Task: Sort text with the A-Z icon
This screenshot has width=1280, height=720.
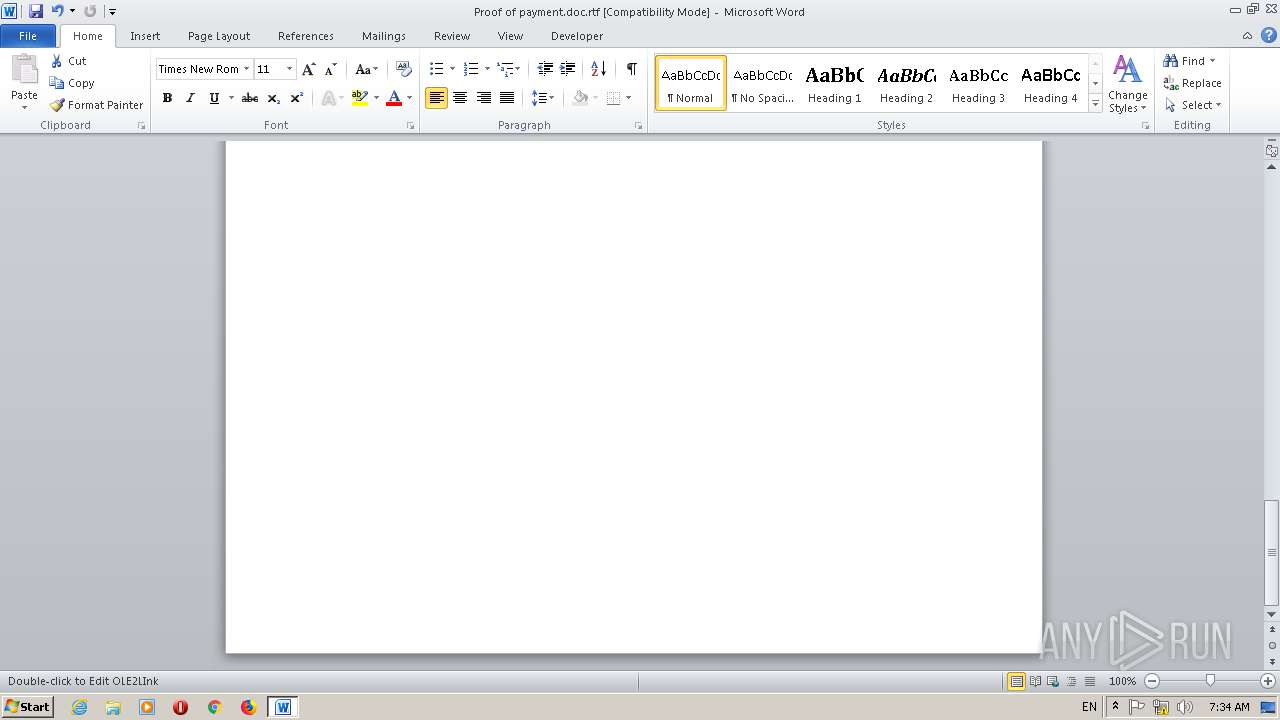Action: point(598,69)
